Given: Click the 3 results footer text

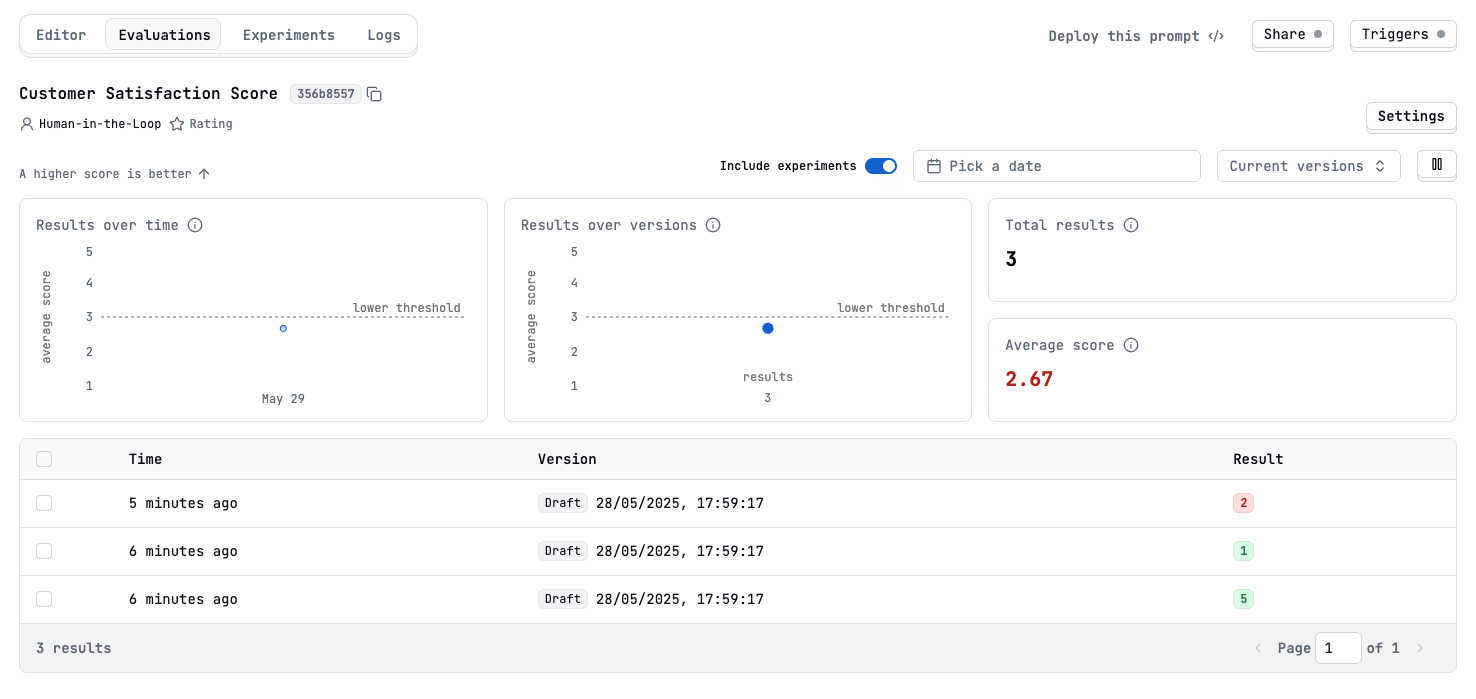Looking at the screenshot, I should coord(74,648).
